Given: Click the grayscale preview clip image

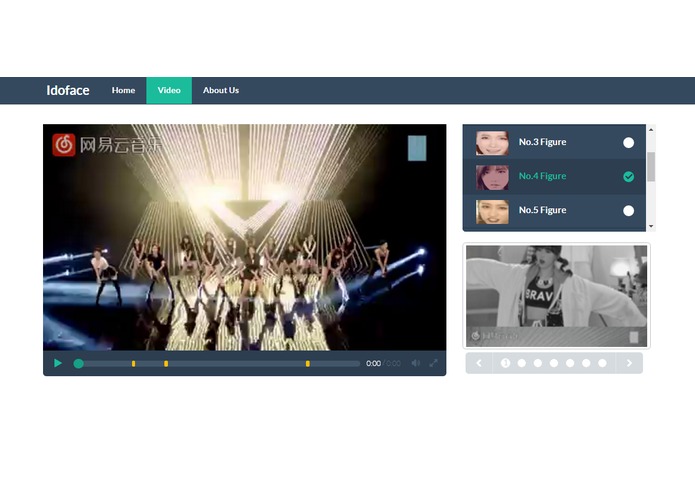Looking at the screenshot, I should (x=556, y=296).
